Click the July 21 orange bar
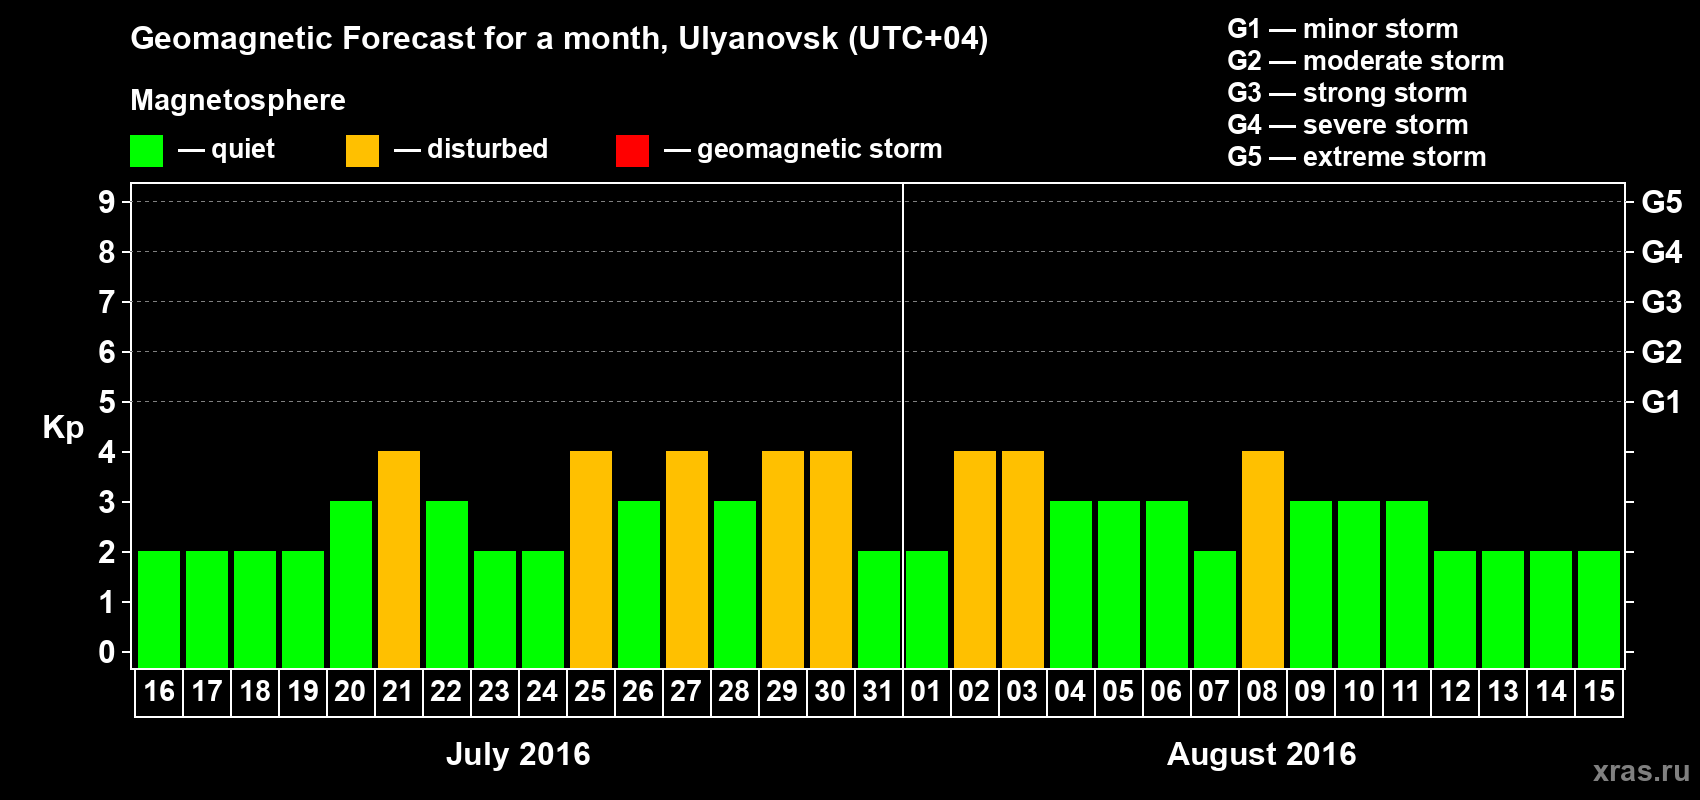Screen dimensions: 1700x800 point(399,559)
